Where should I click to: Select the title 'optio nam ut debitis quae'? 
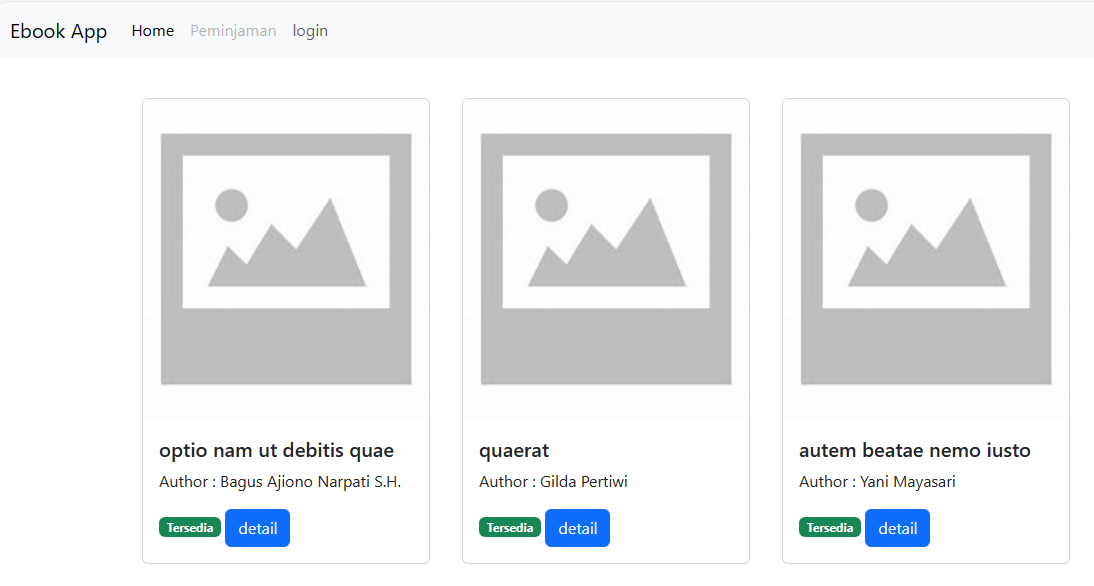pos(276,451)
